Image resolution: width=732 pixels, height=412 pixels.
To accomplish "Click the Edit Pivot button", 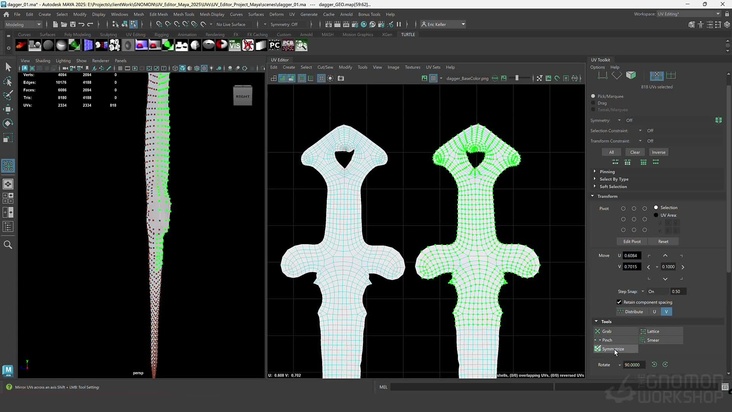I will pos(632,242).
